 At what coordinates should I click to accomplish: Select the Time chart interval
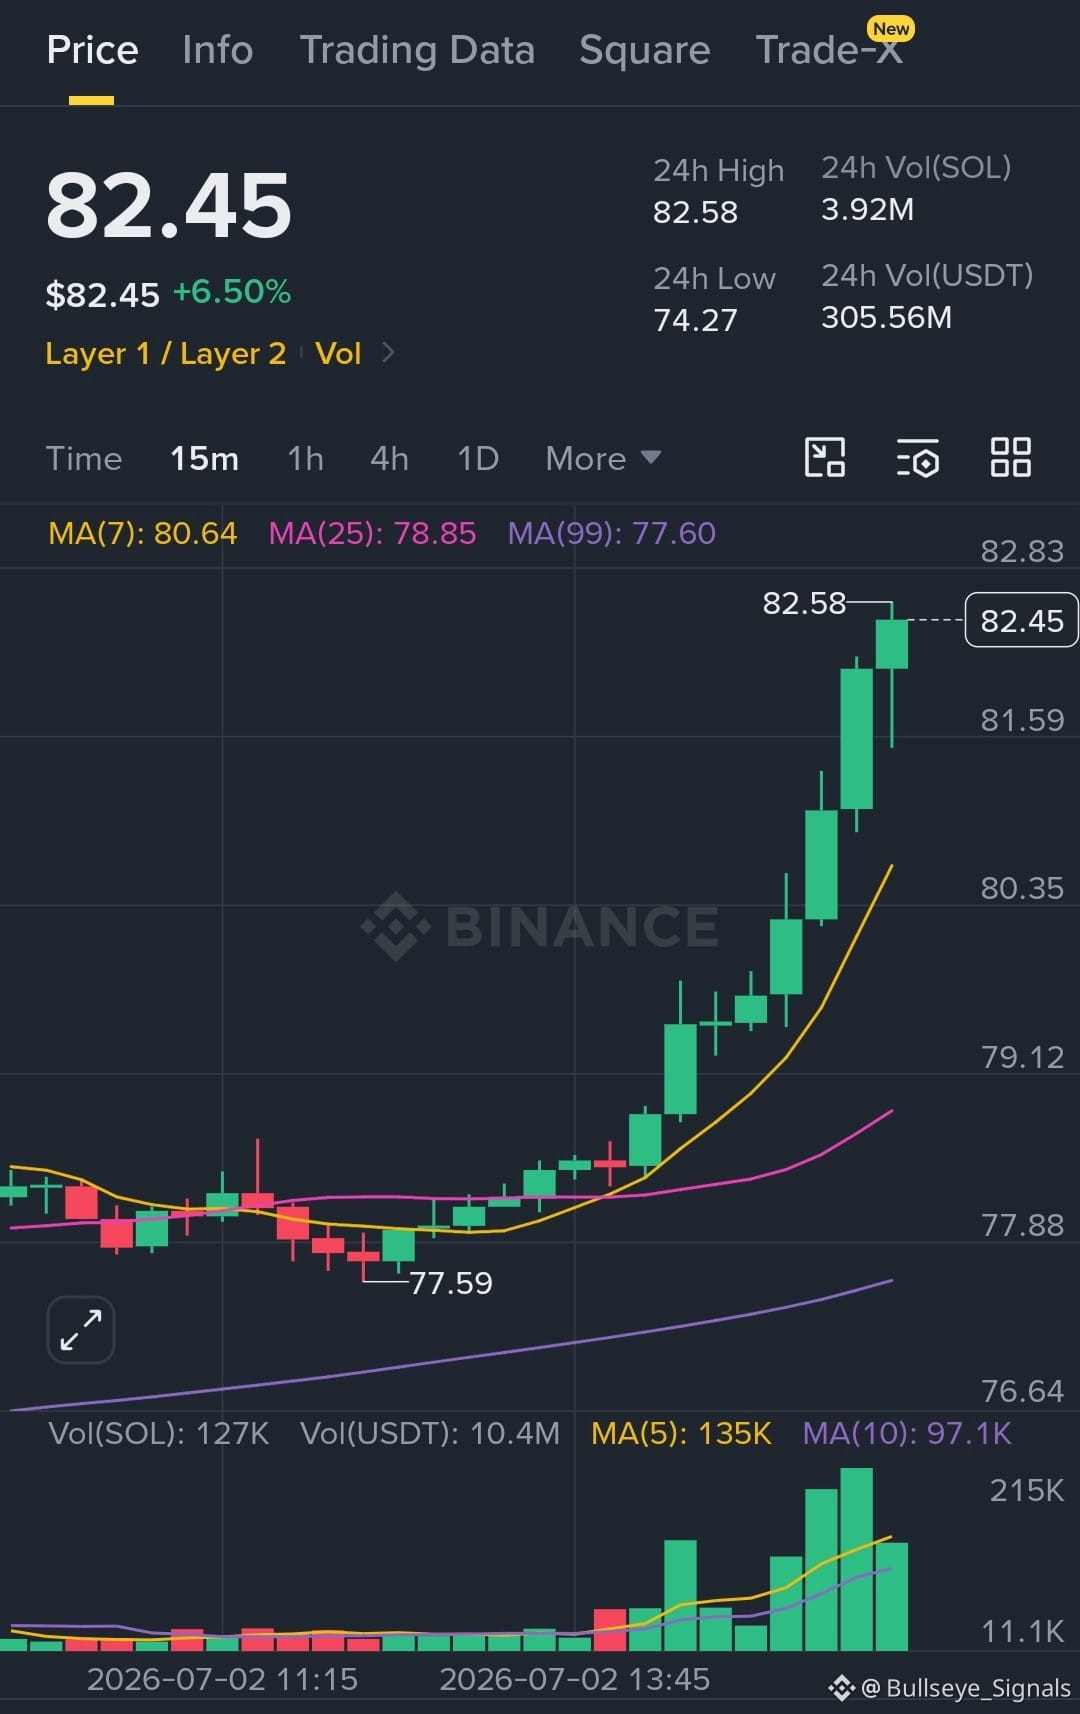click(84, 459)
